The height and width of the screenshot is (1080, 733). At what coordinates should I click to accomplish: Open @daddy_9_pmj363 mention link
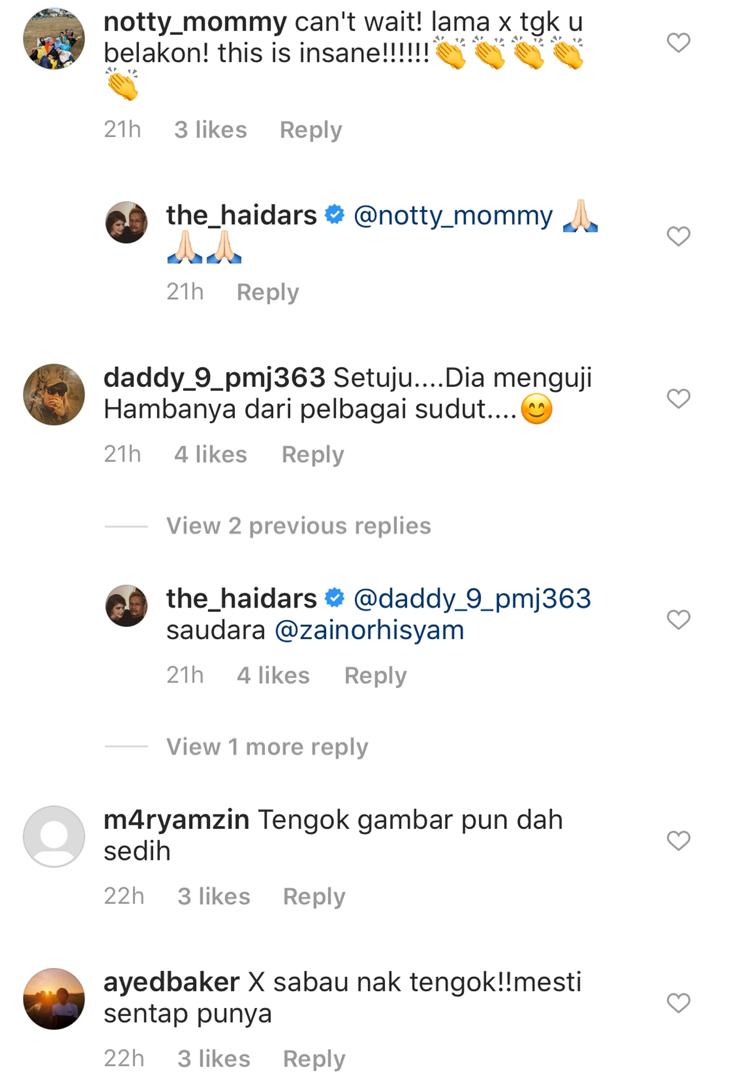[x=472, y=599]
